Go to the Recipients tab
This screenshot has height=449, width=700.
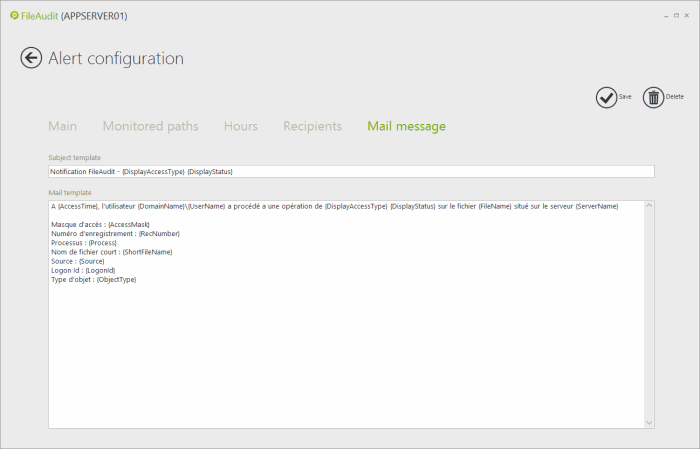pos(312,126)
